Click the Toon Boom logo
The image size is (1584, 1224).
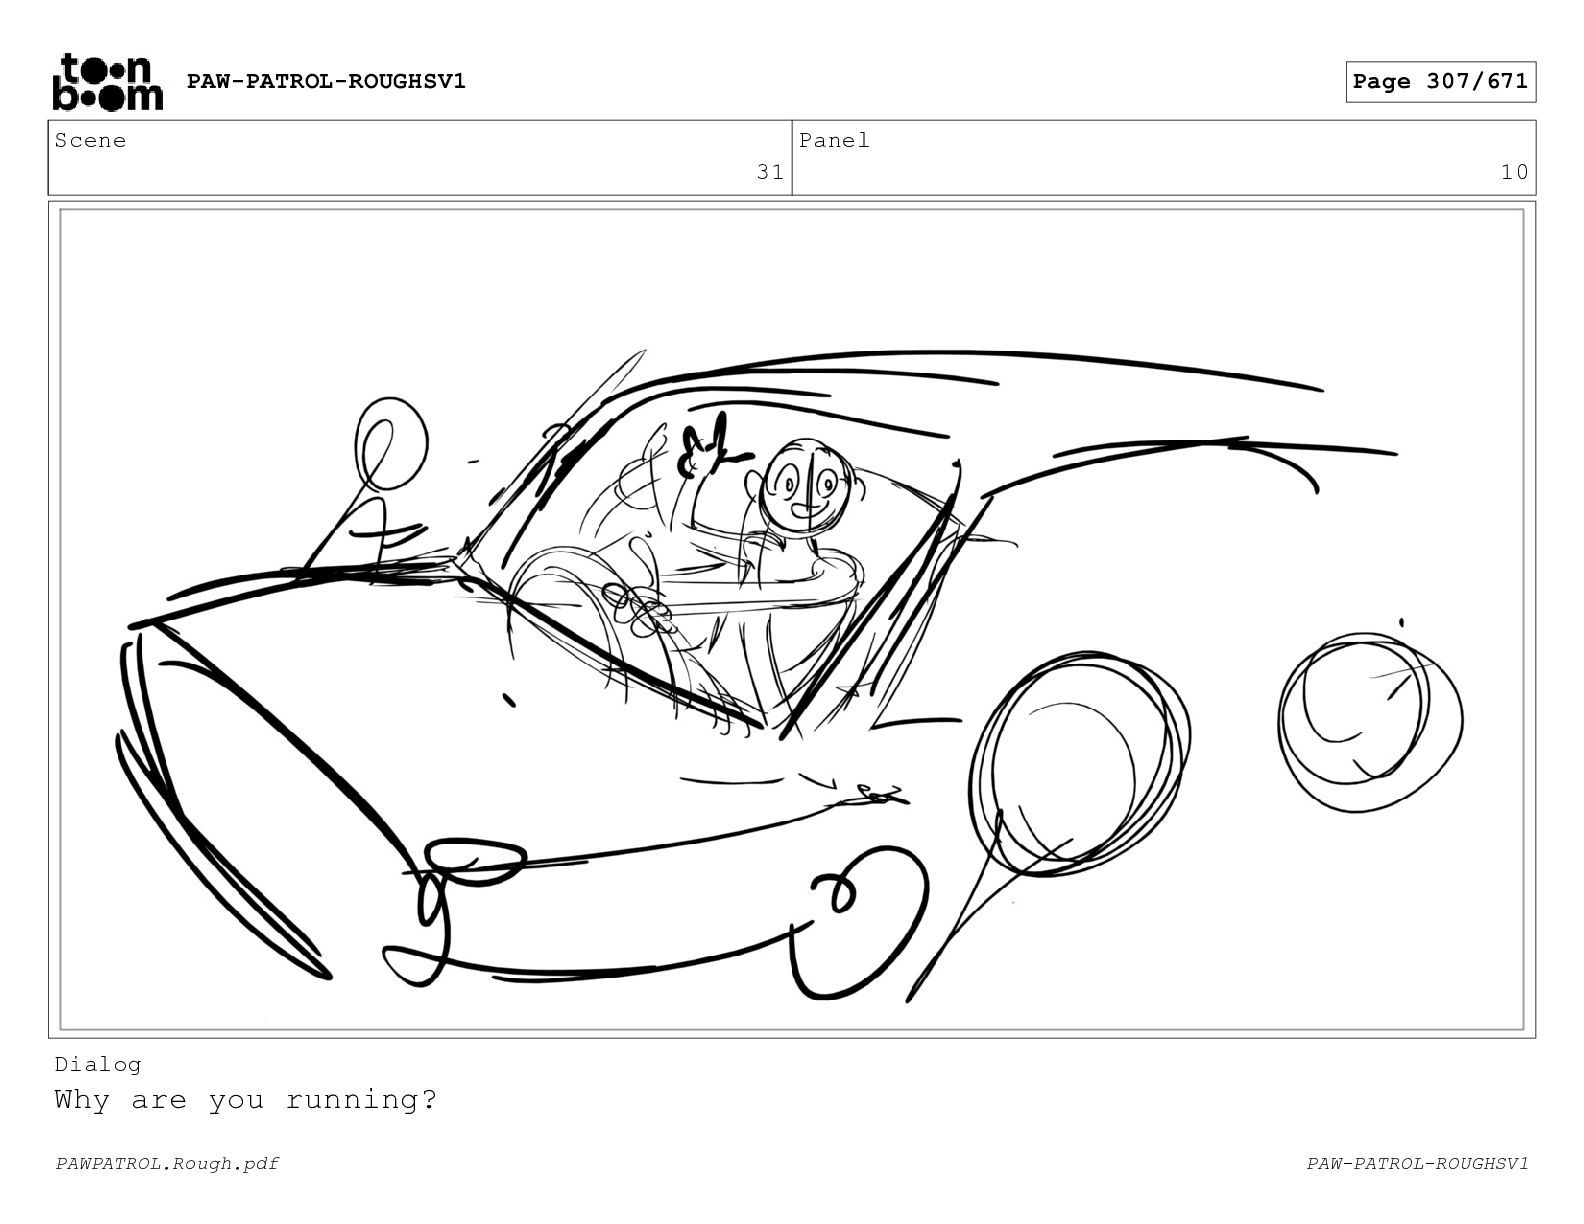(107, 81)
